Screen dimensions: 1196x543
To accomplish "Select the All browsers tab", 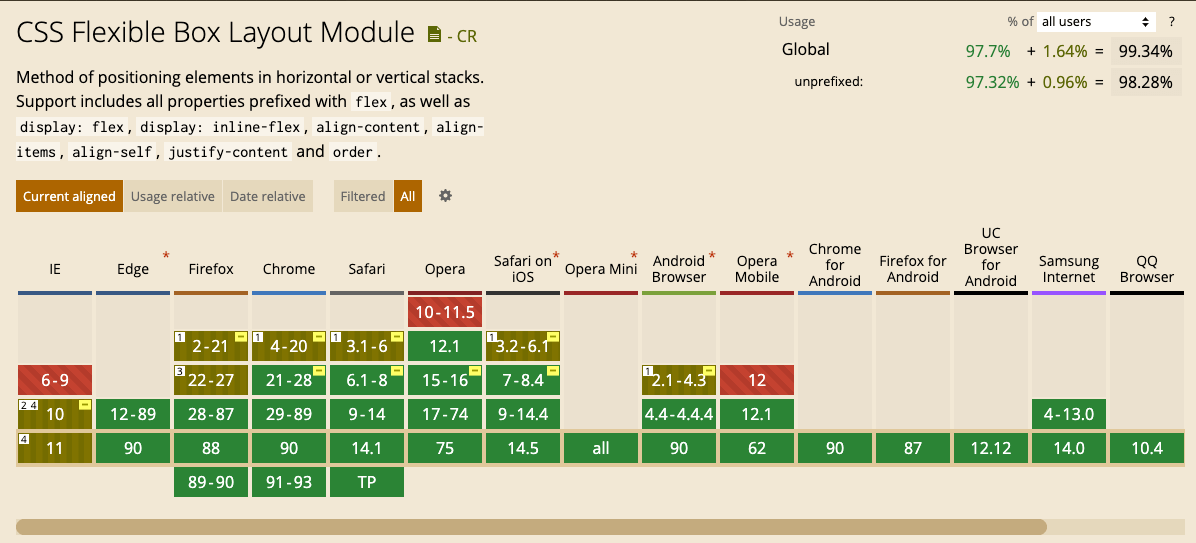I will (408, 197).
